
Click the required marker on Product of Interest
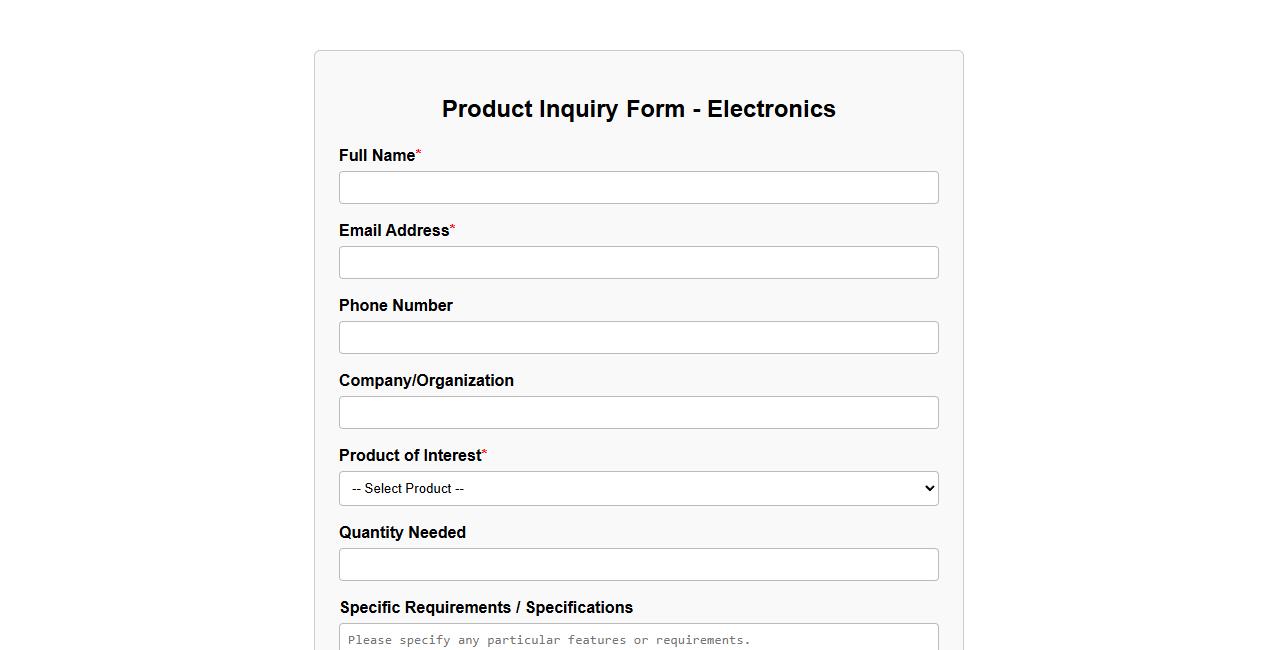(484, 454)
